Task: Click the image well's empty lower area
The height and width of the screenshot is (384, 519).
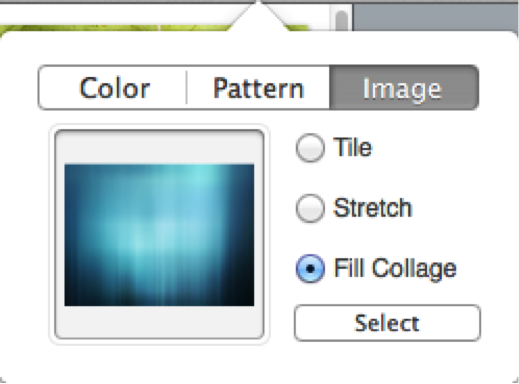Action: point(159,322)
